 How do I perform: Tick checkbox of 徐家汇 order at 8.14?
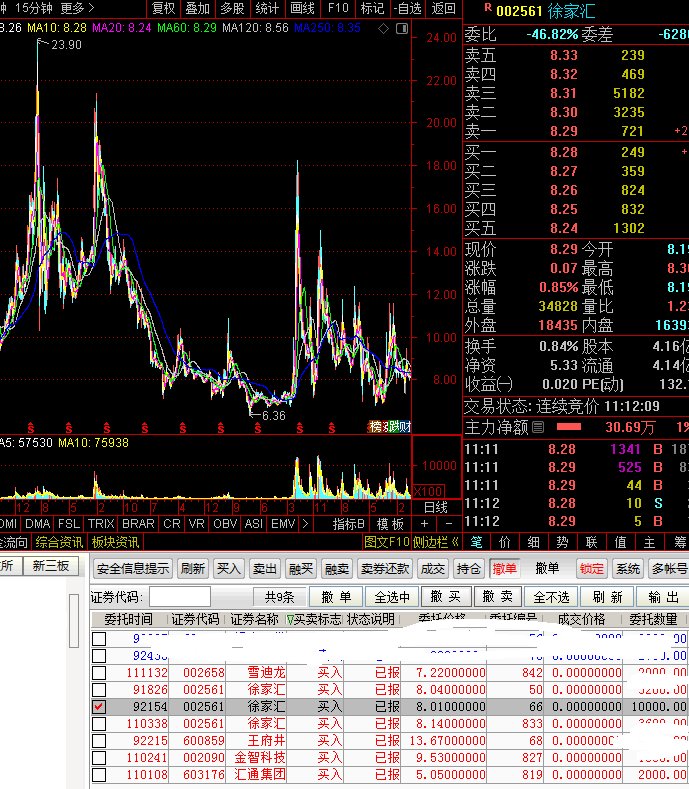(99, 724)
